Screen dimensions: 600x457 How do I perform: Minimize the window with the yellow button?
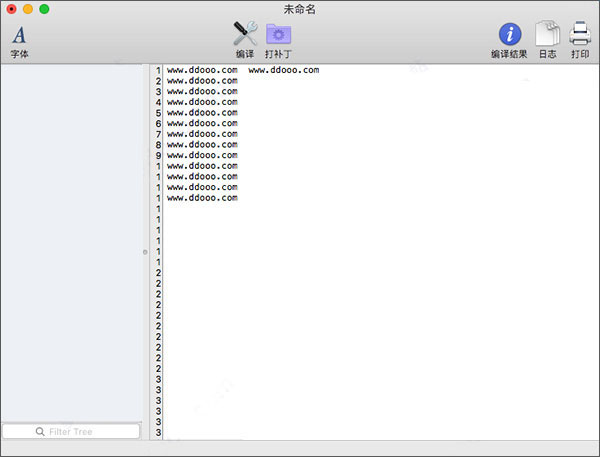[x=28, y=9]
